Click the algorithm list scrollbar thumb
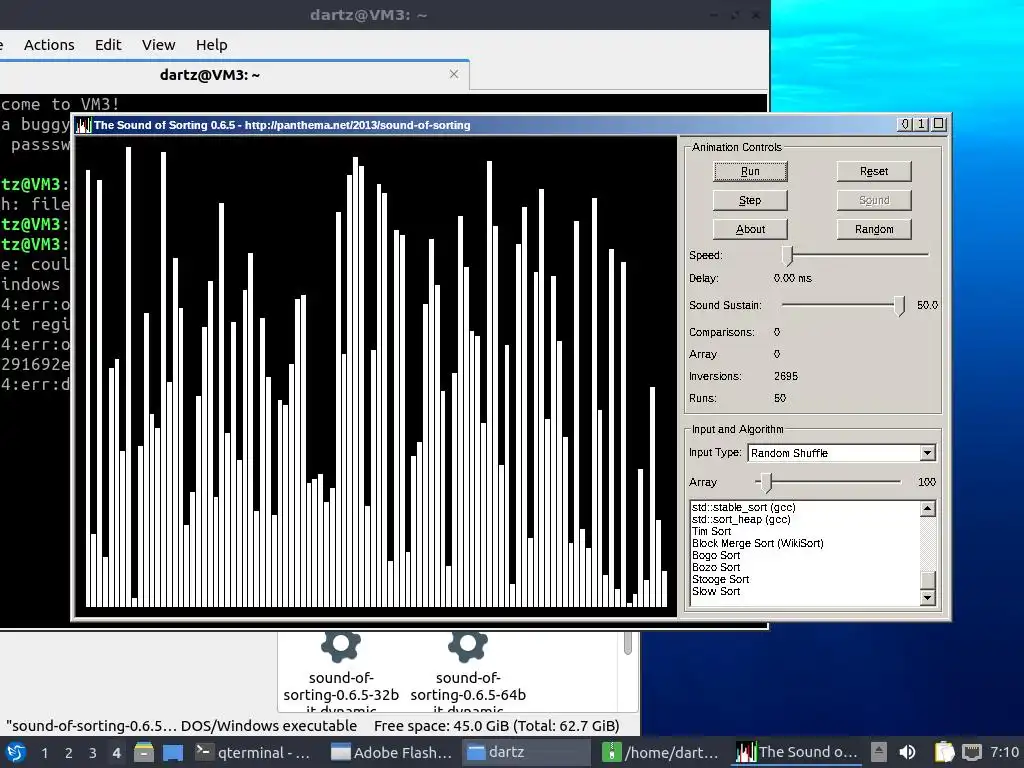Viewport: 1024px width, 768px height. (927, 580)
